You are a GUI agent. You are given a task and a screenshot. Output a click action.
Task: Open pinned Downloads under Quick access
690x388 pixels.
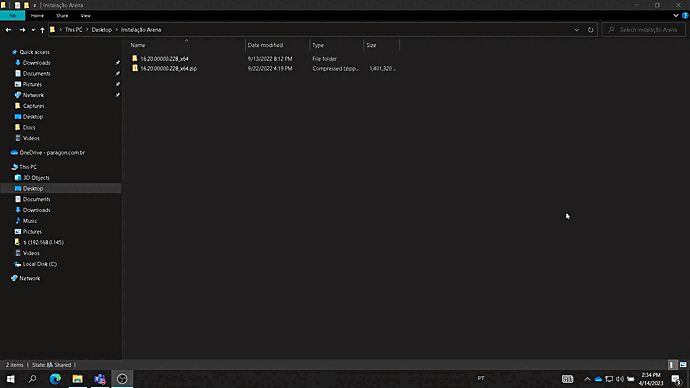[x=36, y=63]
